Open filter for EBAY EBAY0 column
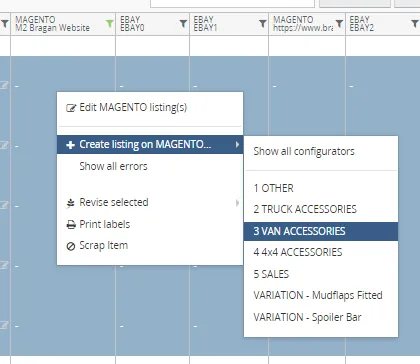Viewport: 420px width, 364px height. (x=183, y=24)
